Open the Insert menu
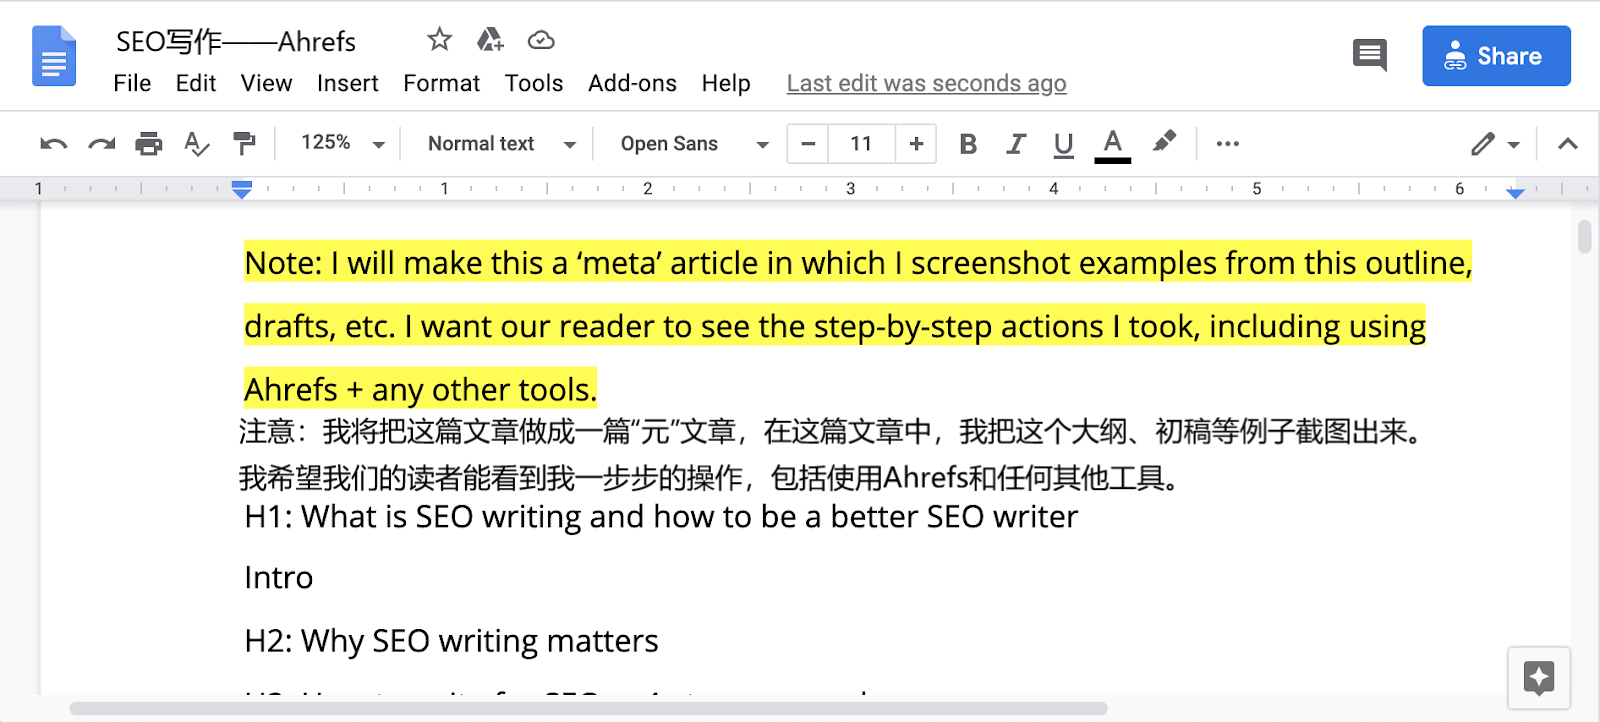Image resolution: width=1600 pixels, height=722 pixels. (348, 83)
